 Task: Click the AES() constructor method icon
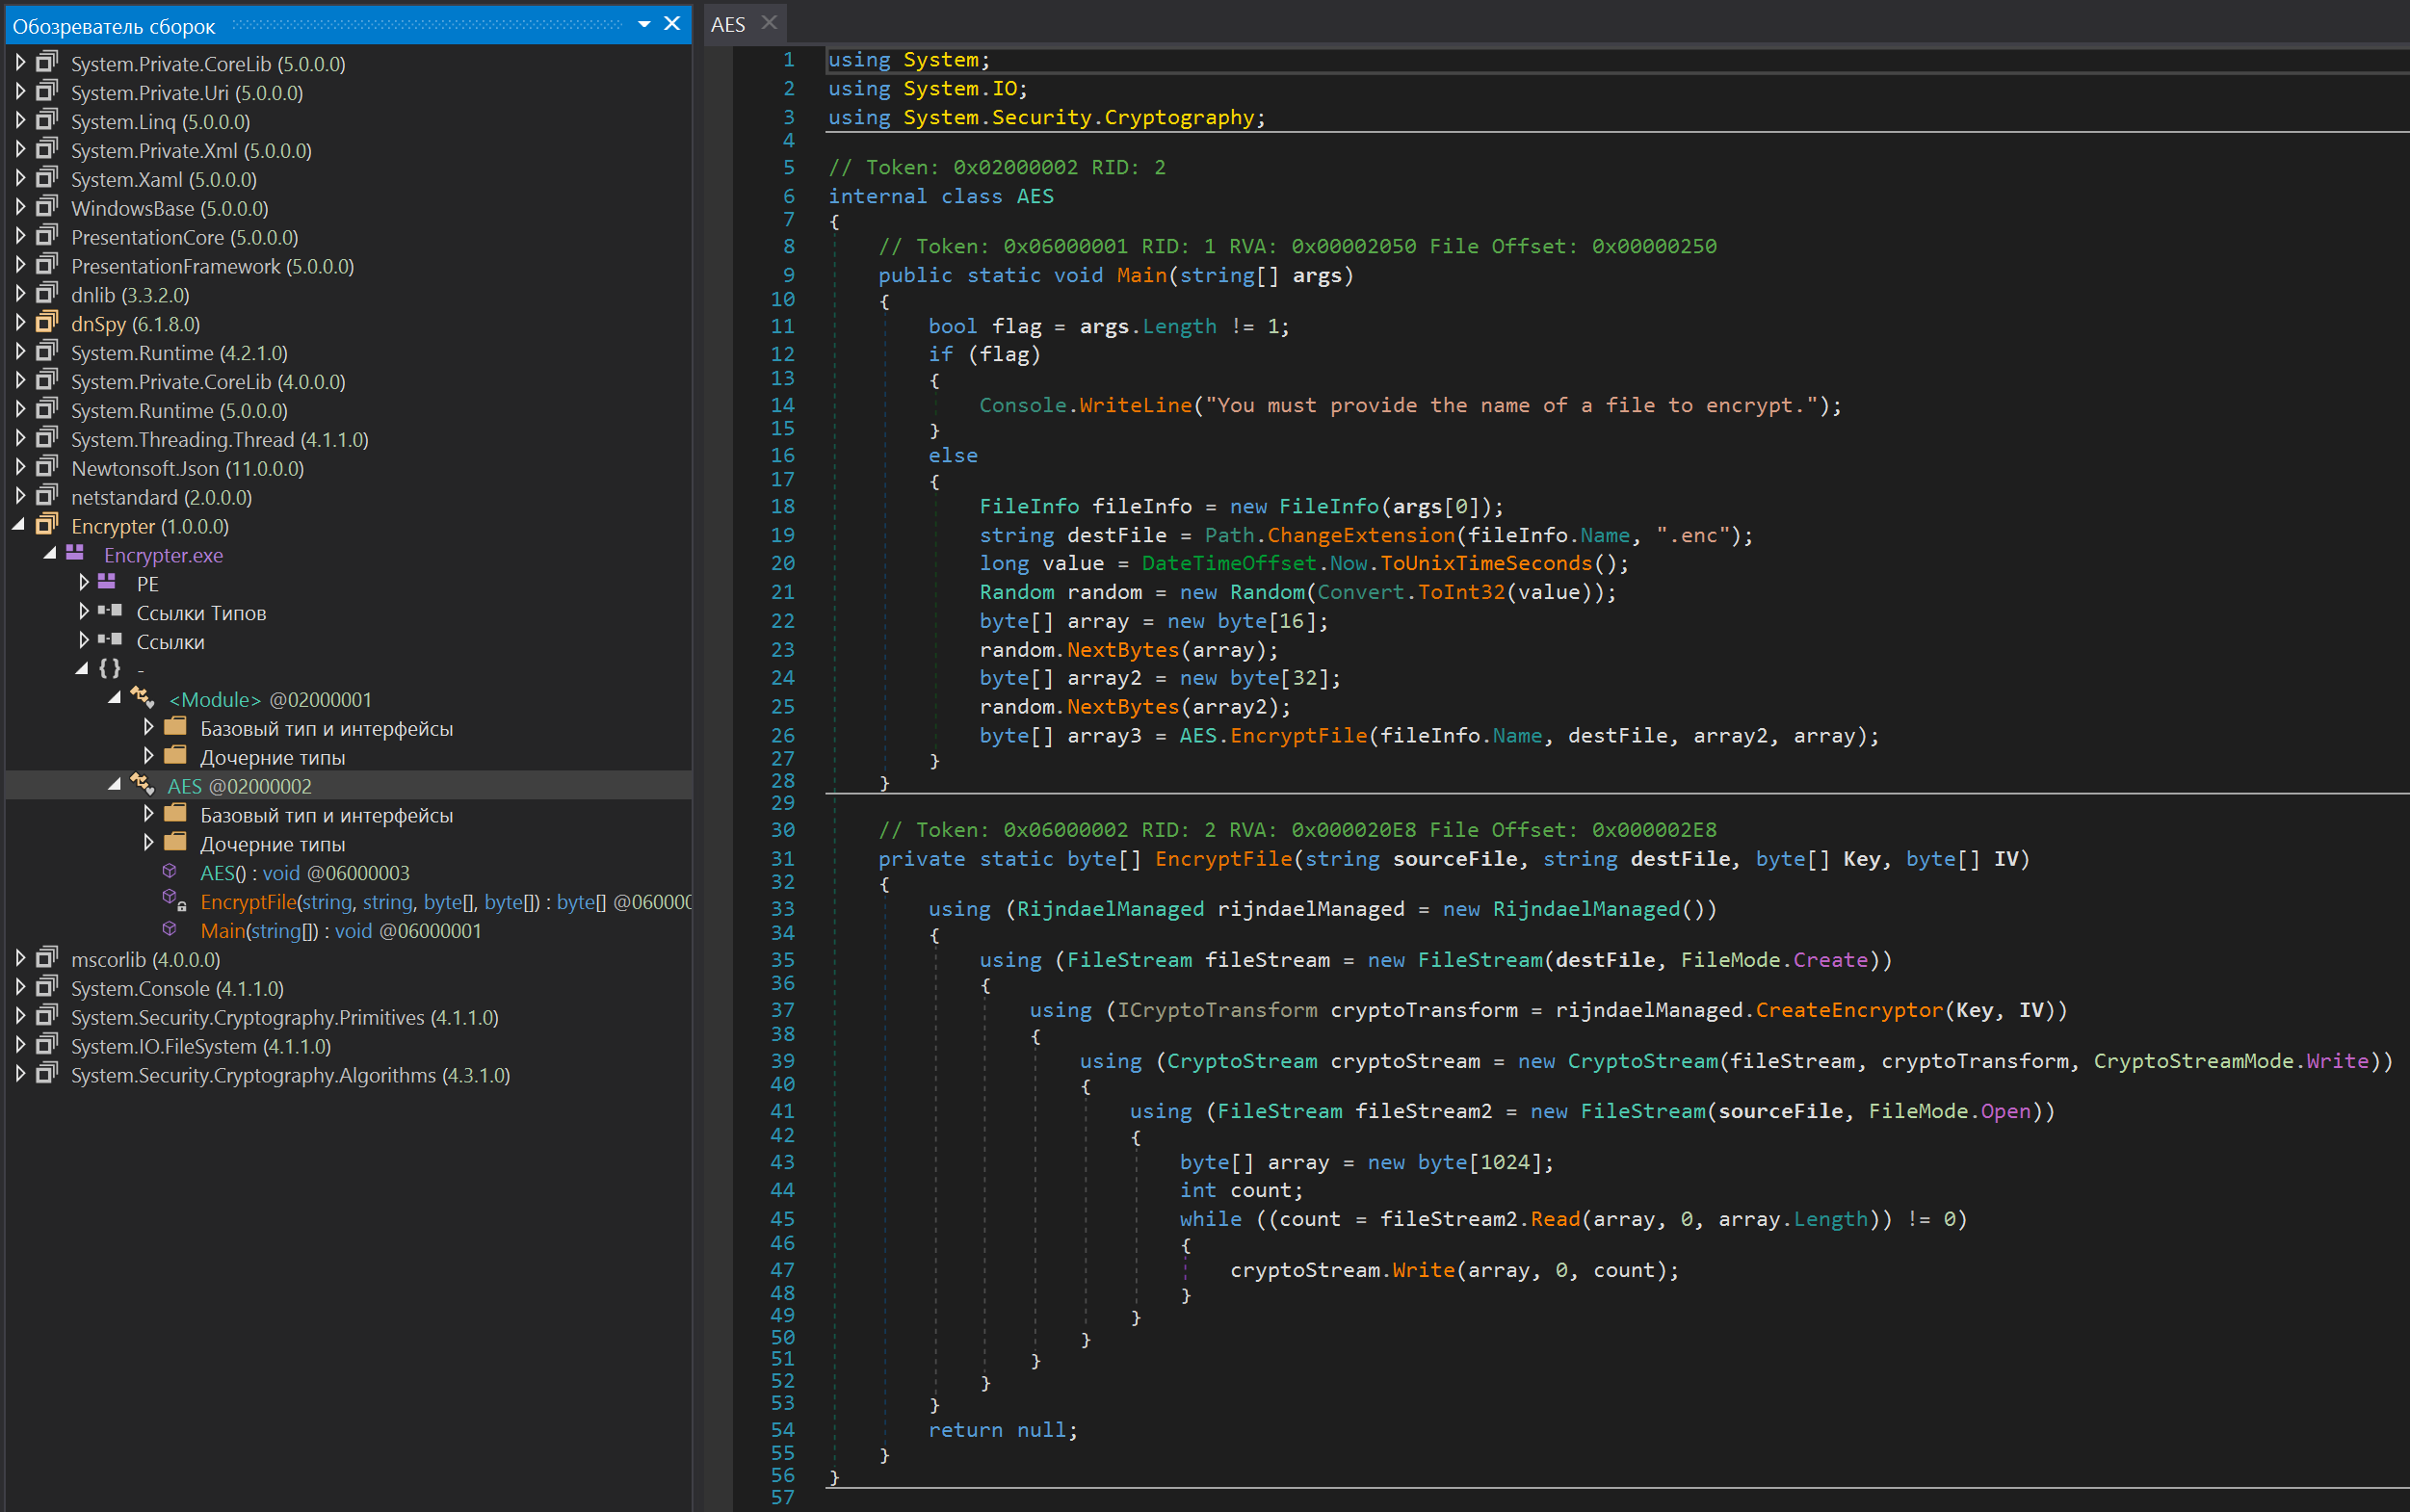pos(170,872)
